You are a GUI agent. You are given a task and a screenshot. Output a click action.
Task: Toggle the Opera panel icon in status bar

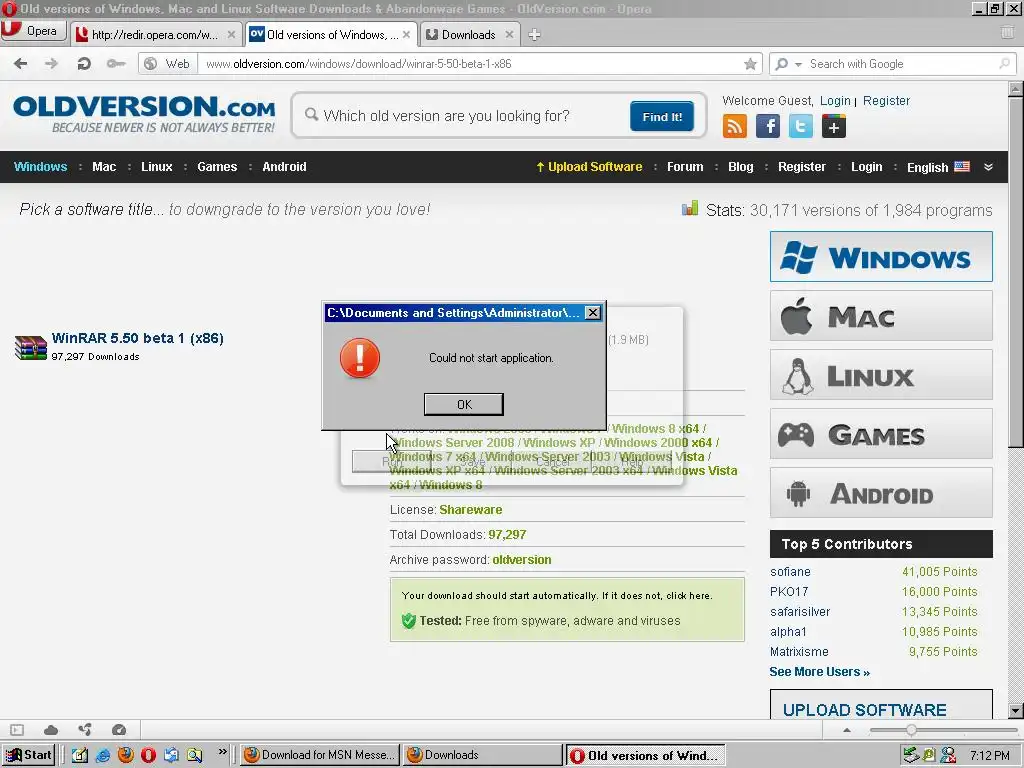(x=17, y=729)
